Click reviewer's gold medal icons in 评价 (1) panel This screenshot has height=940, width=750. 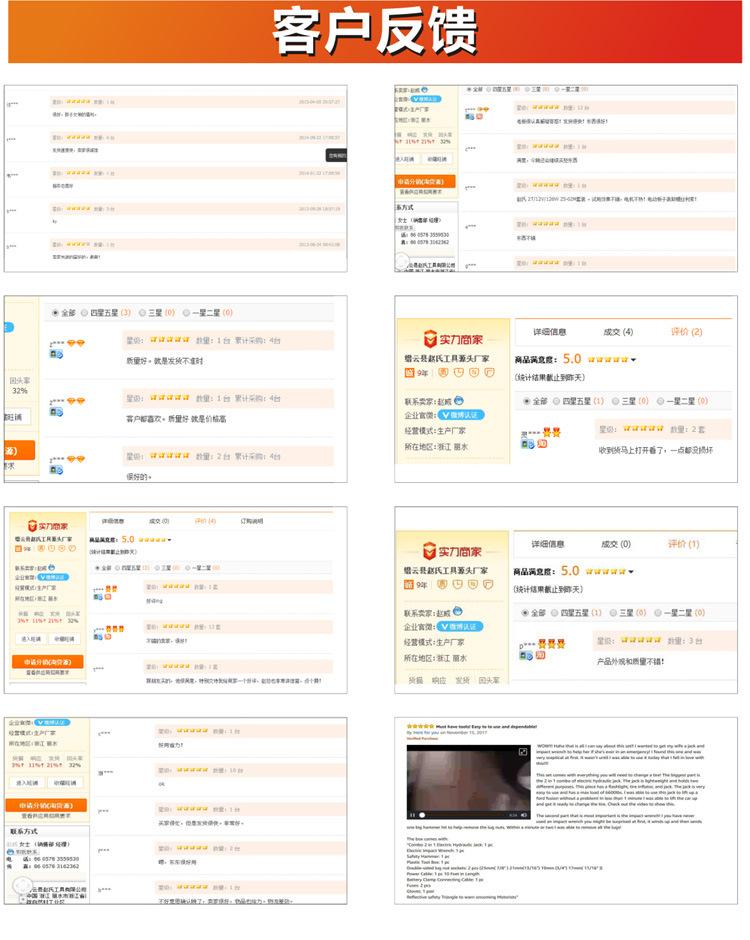pos(551,643)
